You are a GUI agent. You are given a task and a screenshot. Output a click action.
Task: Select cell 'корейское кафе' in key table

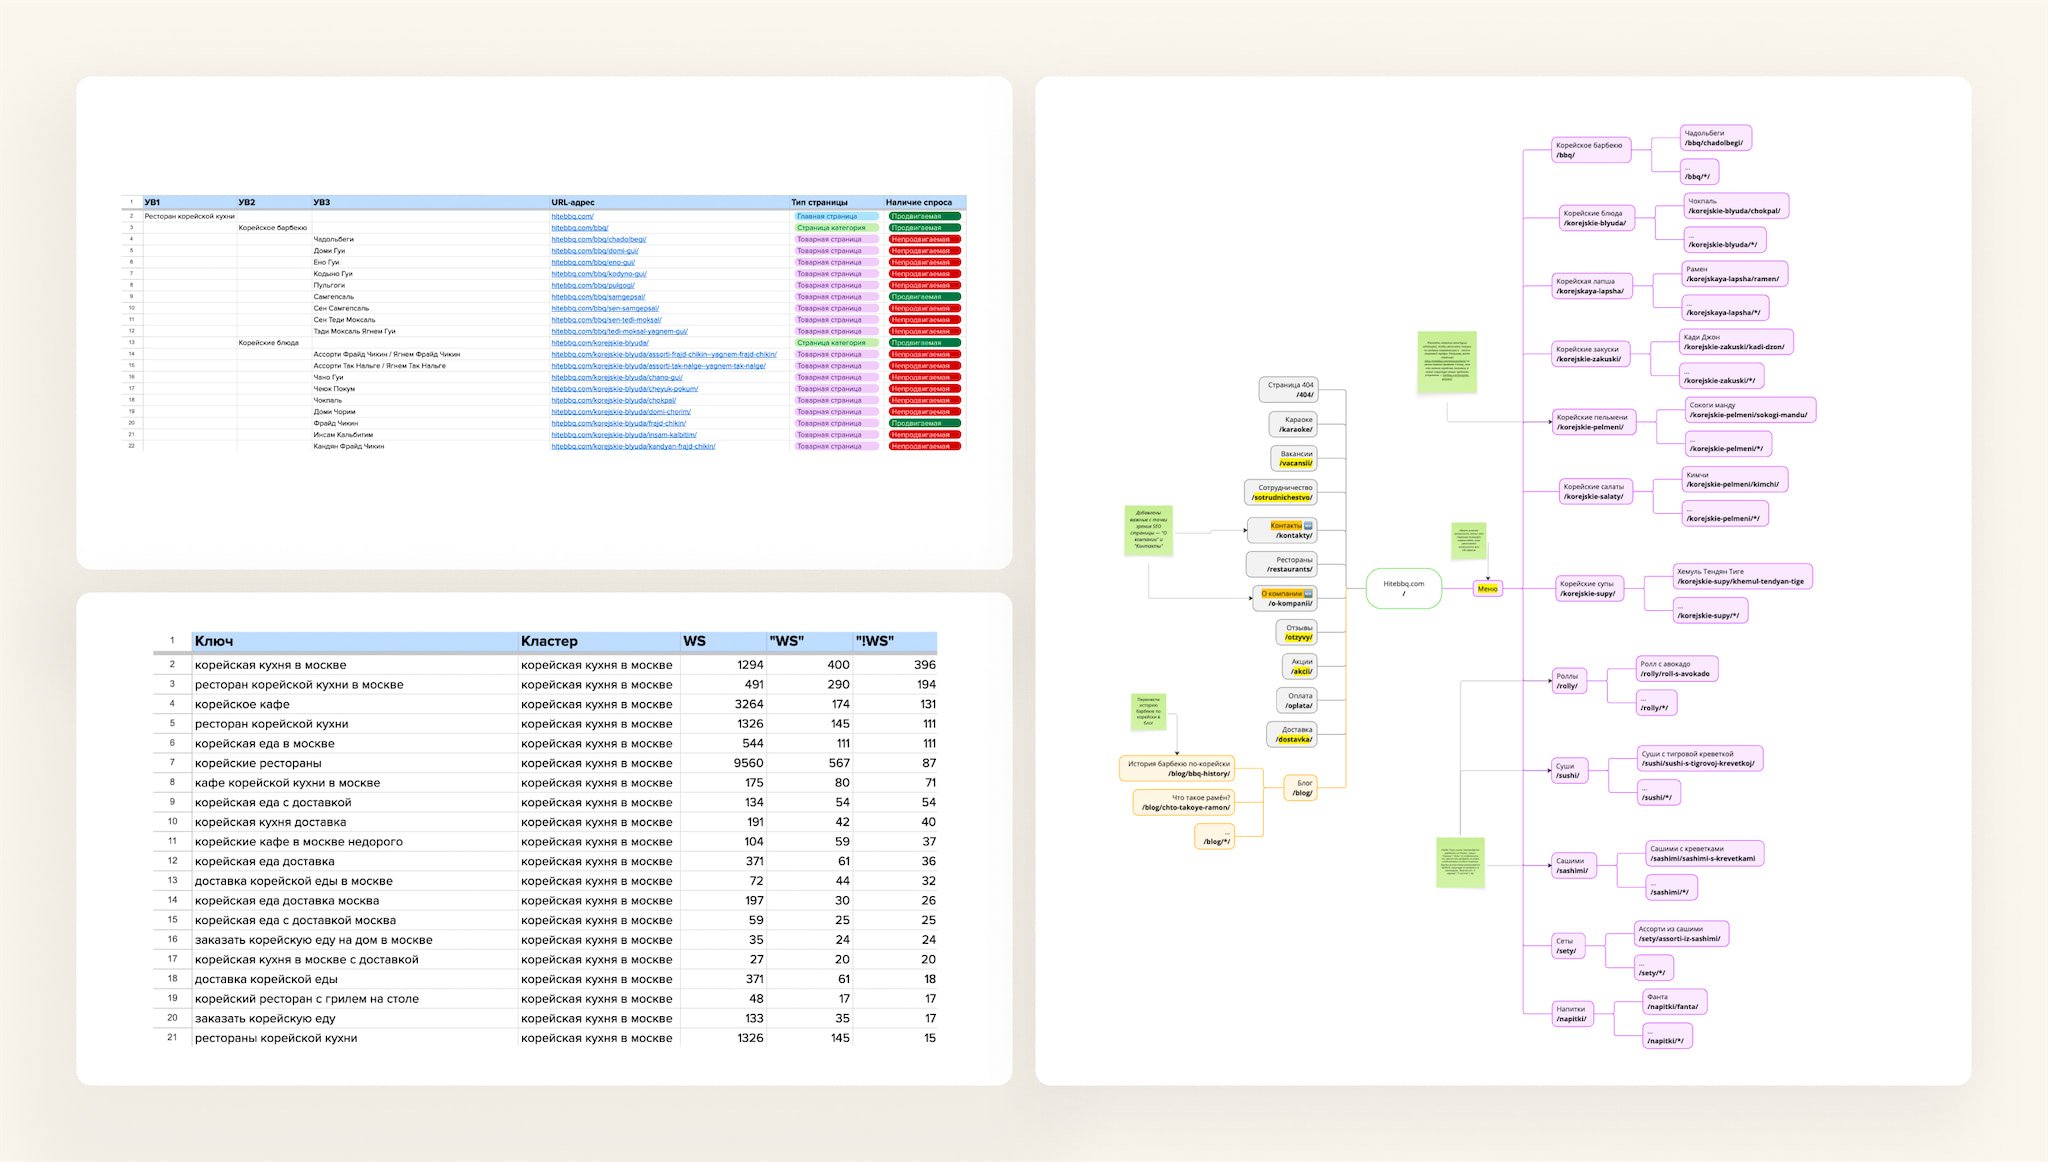tap(242, 704)
